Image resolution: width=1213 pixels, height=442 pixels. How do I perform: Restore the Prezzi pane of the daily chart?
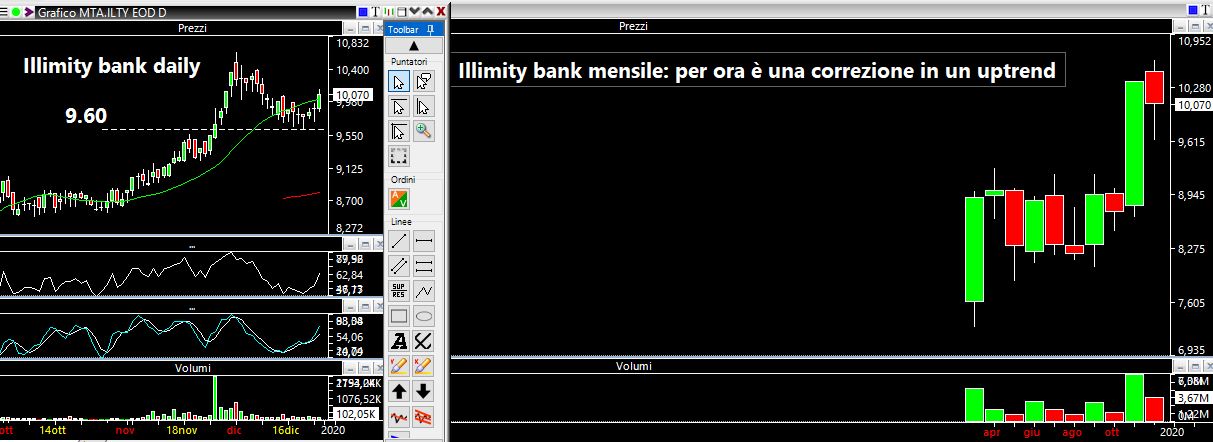(x=365, y=28)
